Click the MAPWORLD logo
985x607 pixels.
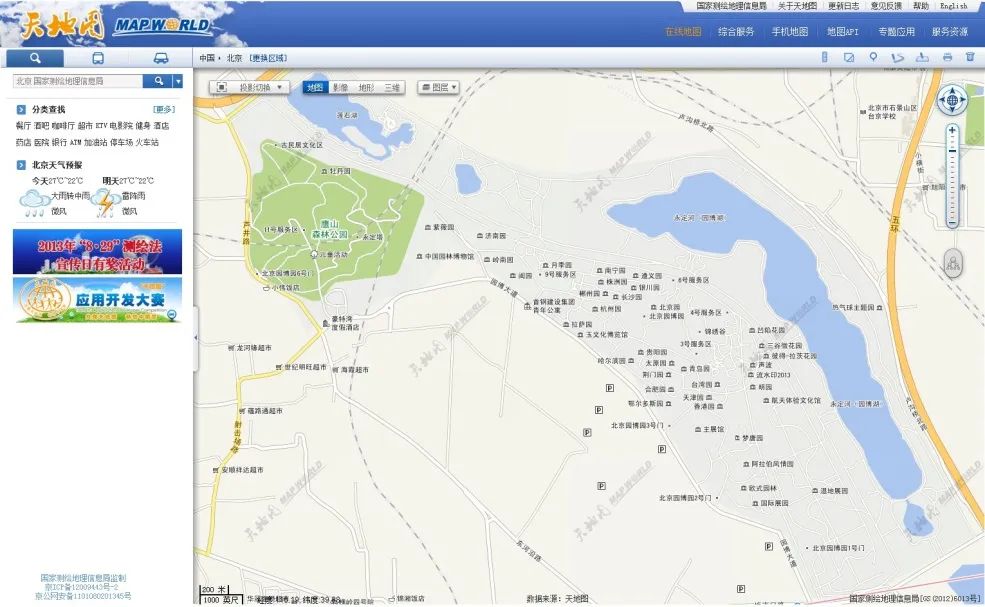point(162,26)
